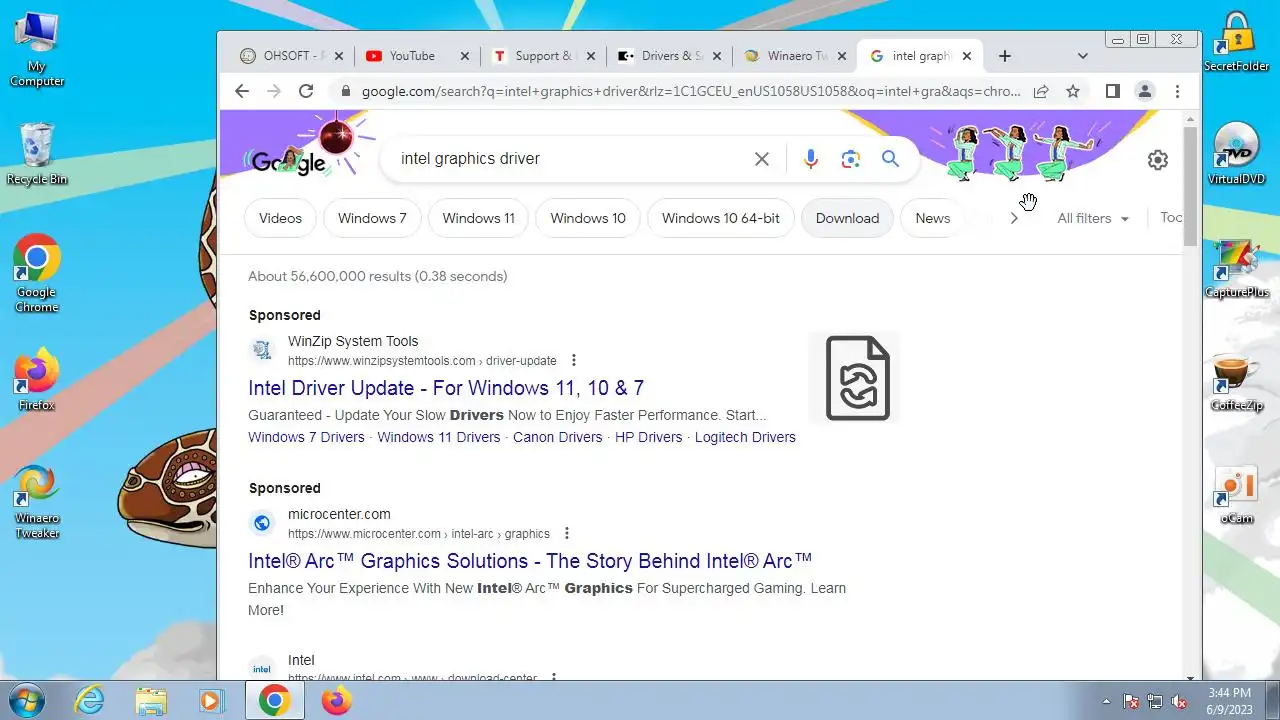This screenshot has width=1280, height=720.
Task: Share this page from address bar
Action: click(x=1041, y=91)
